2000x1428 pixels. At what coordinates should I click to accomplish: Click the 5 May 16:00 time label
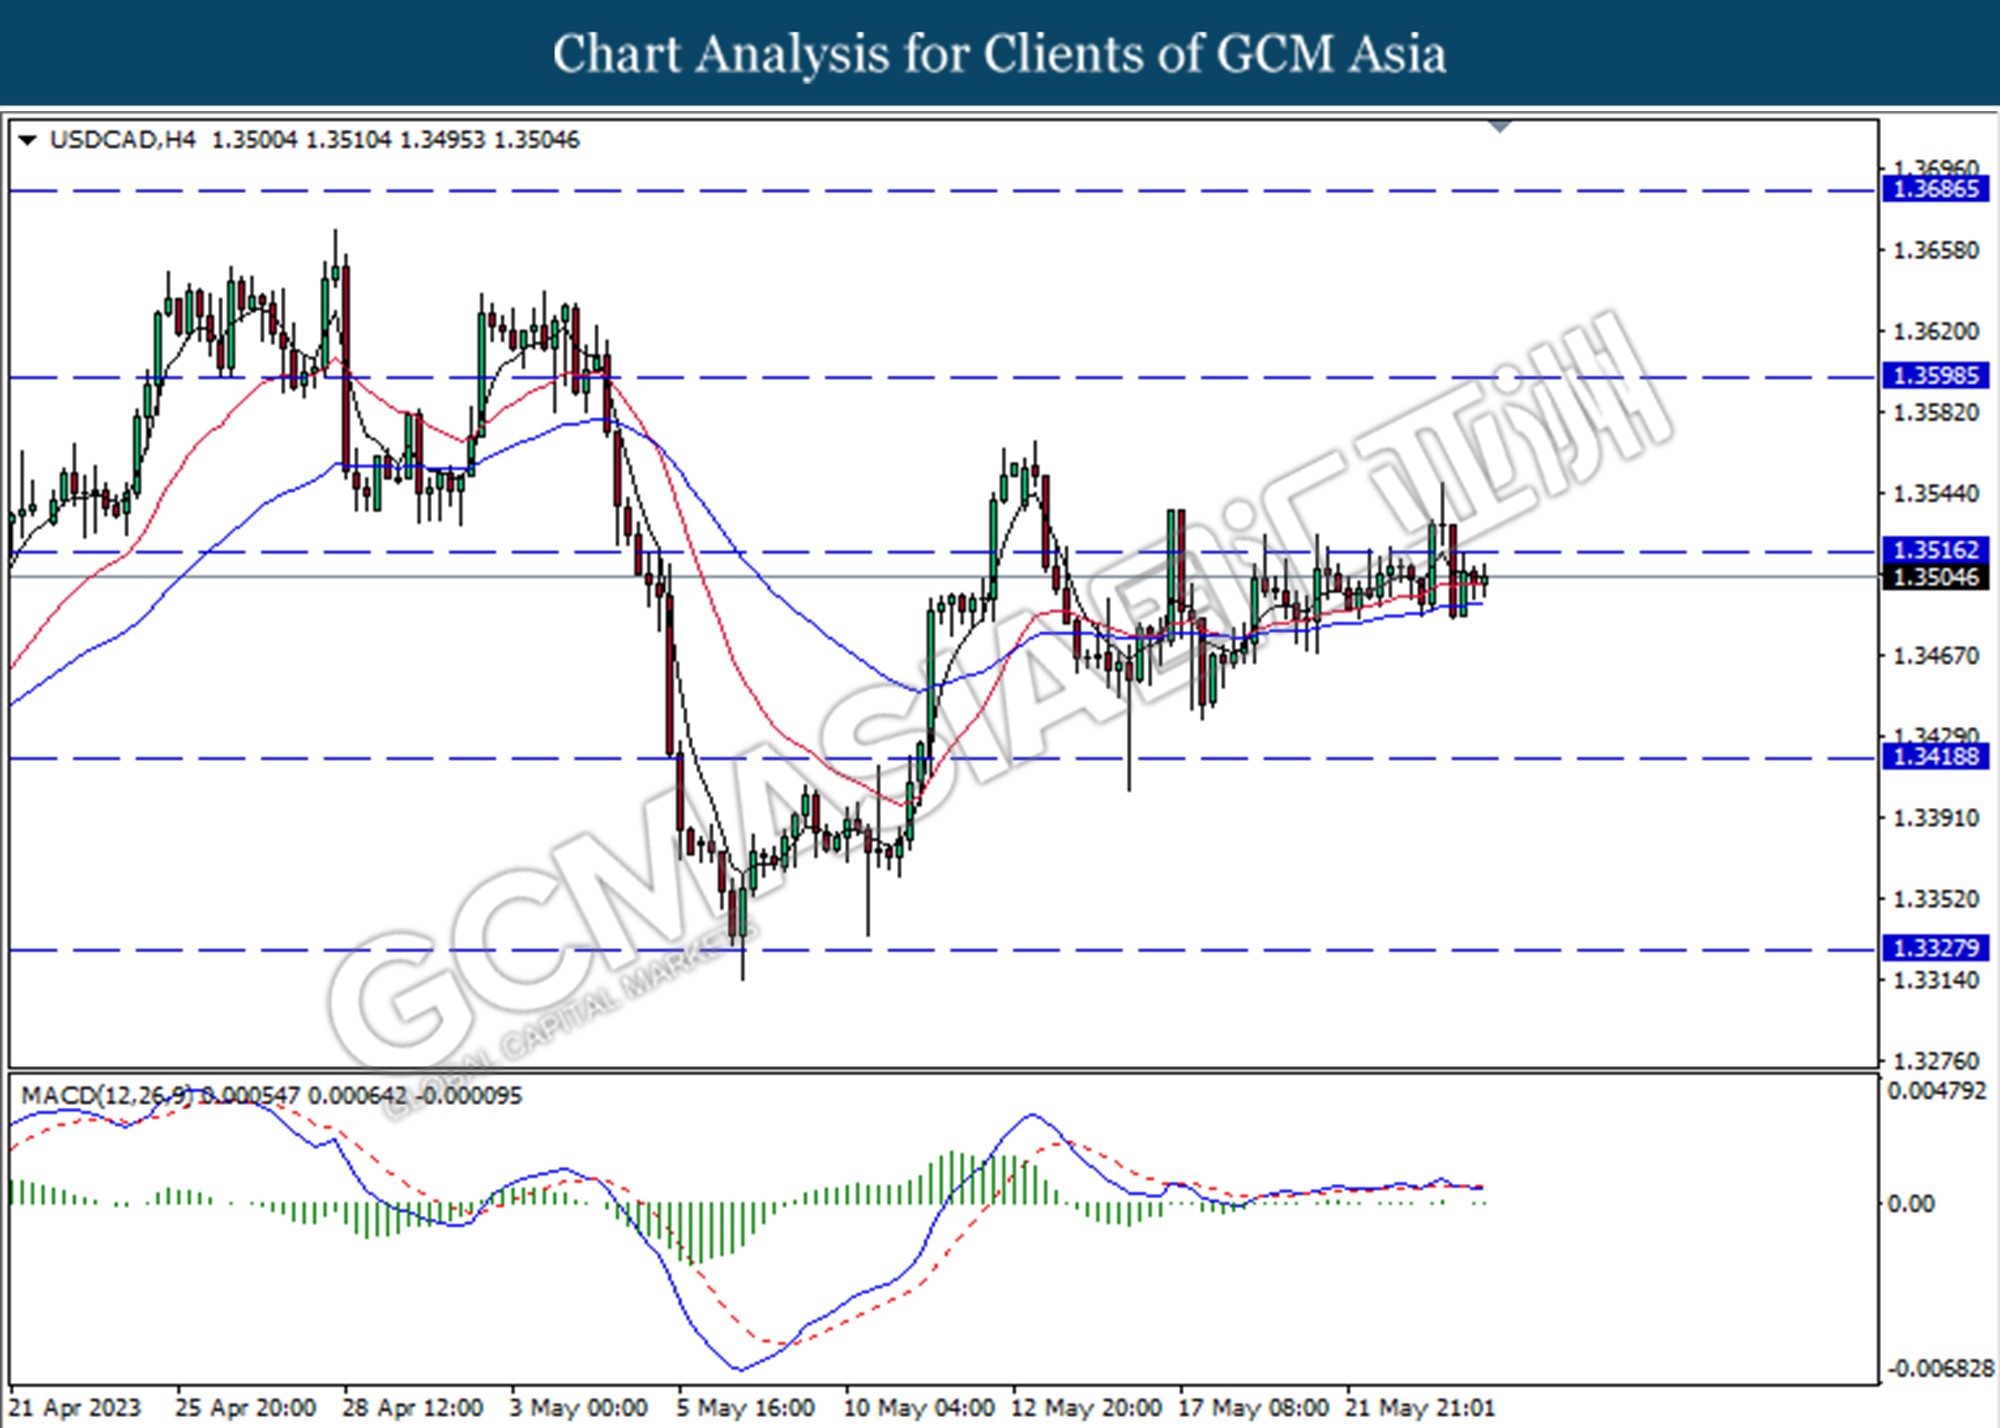745,1408
